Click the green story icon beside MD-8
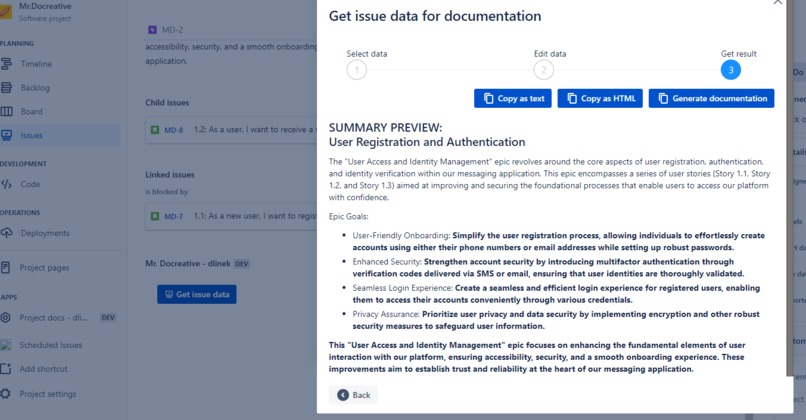 click(155, 130)
